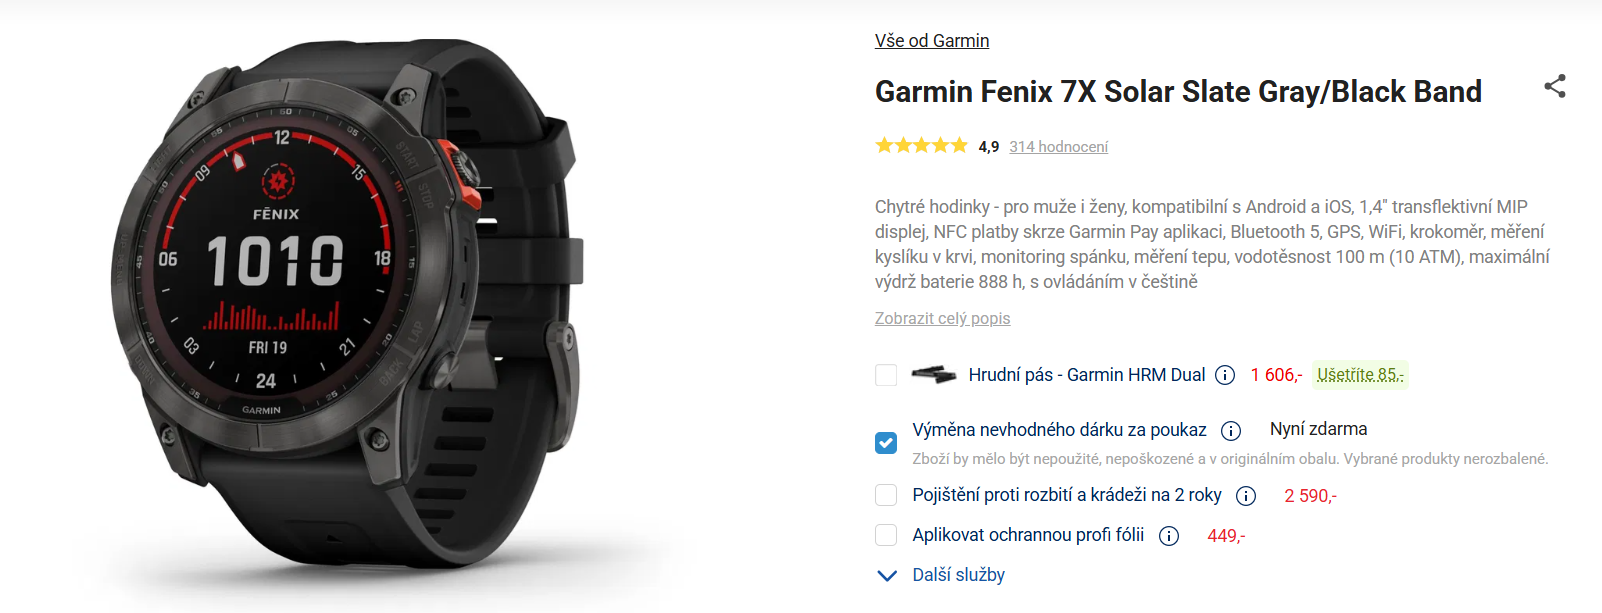Open the Vše od Garmin link
The image size is (1602, 613).
click(932, 41)
